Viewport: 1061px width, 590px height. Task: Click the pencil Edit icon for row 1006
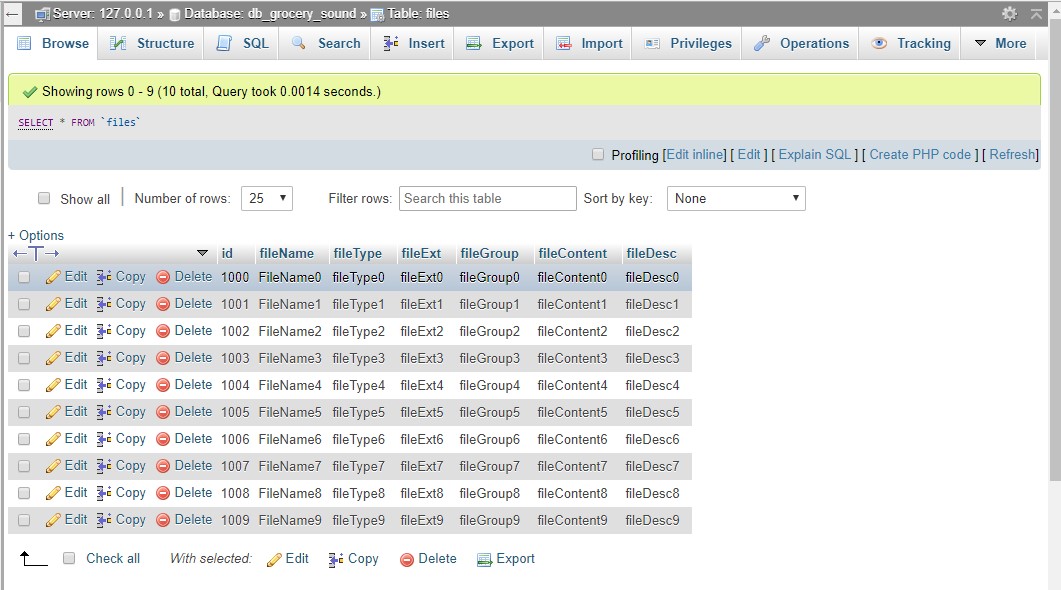point(53,439)
